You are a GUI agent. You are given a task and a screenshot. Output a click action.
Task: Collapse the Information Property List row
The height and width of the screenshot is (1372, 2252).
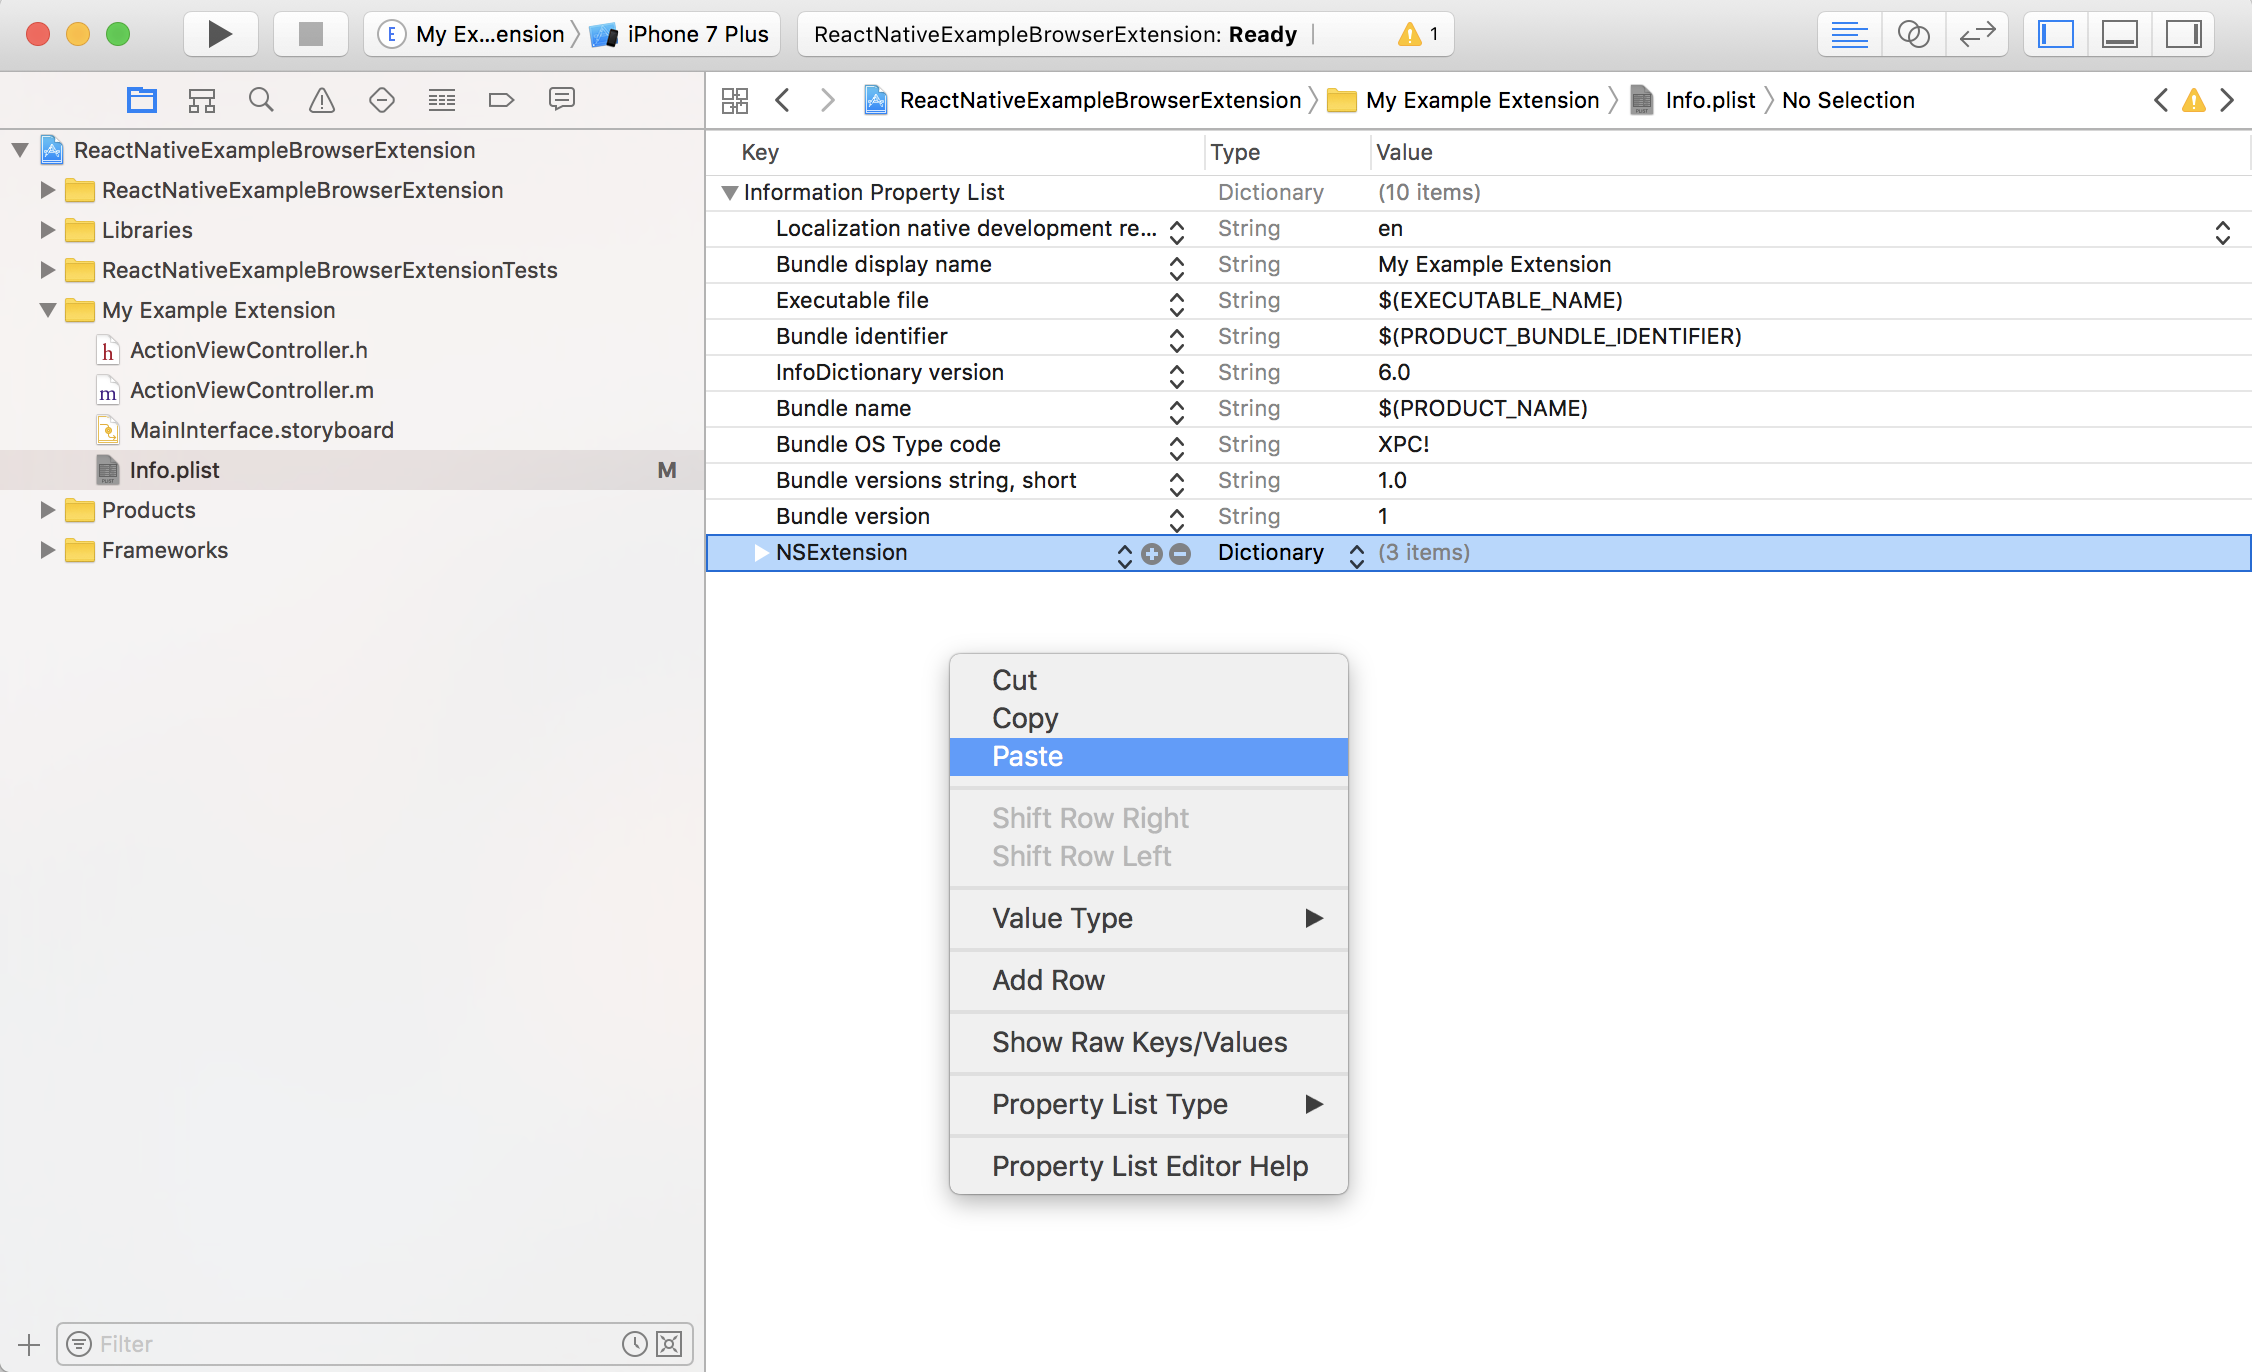click(730, 192)
